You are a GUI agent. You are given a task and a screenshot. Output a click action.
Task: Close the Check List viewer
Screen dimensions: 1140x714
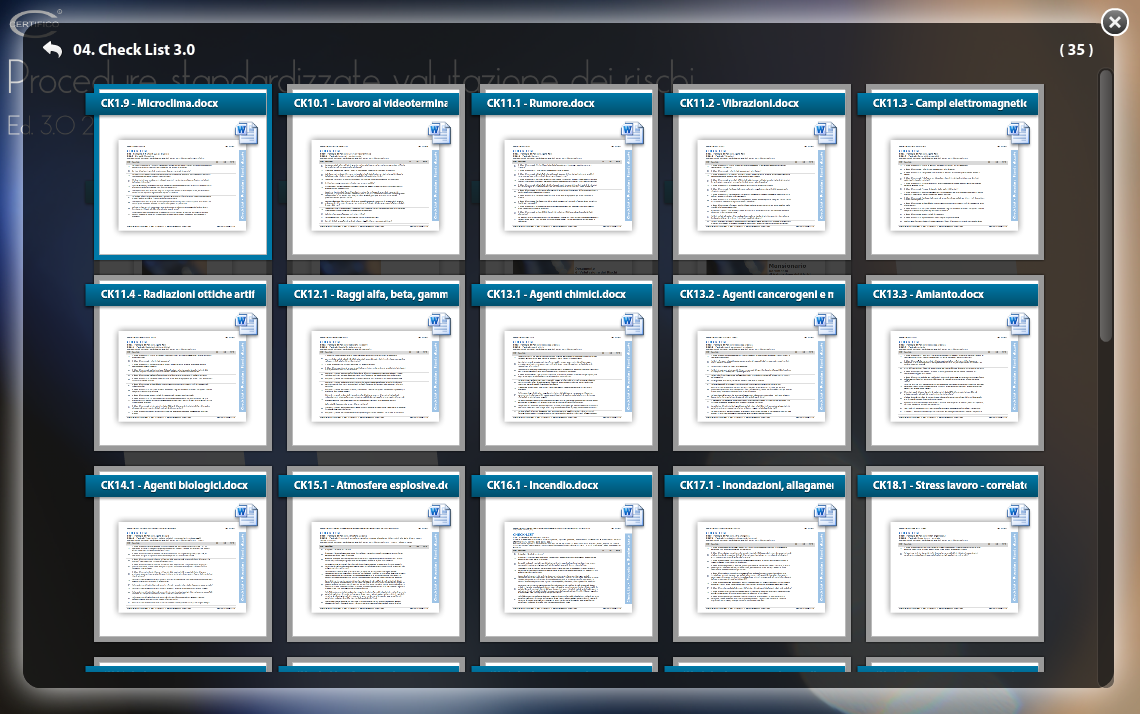pyautogui.click(x=1114, y=23)
